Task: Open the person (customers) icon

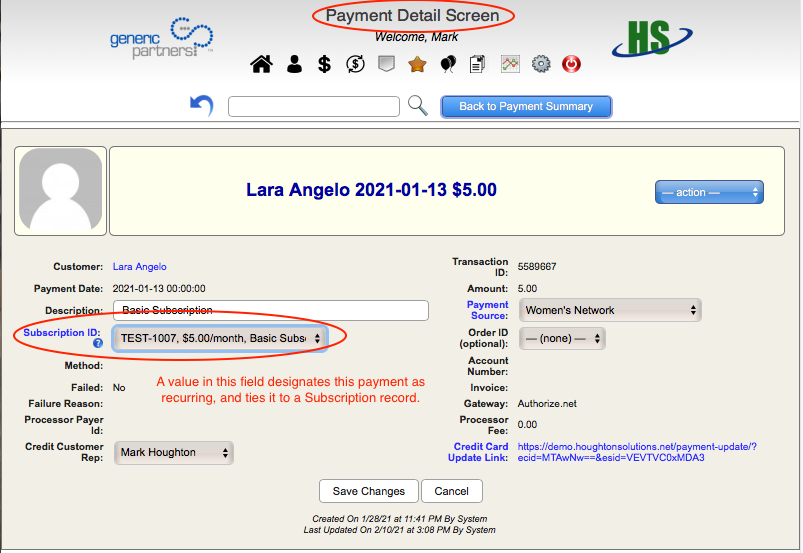Action: pyautogui.click(x=294, y=65)
